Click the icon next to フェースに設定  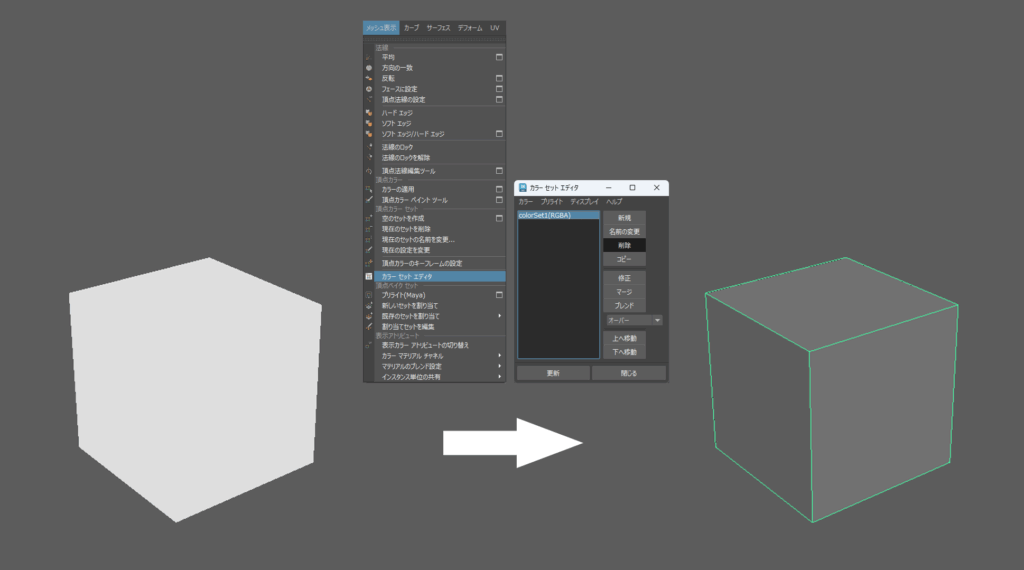point(368,89)
